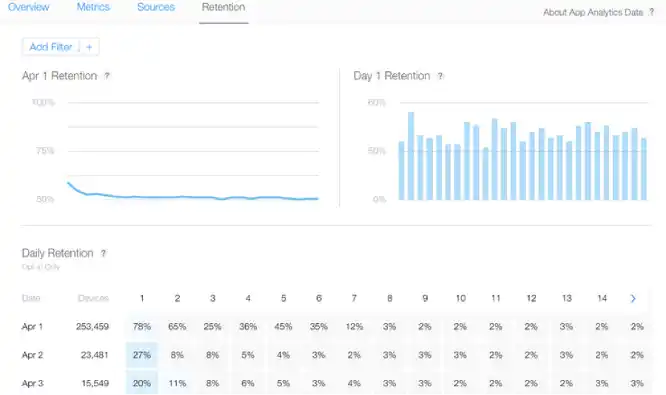Click the Apr 1 retention line start point
666x395 pixels.
click(x=68, y=183)
